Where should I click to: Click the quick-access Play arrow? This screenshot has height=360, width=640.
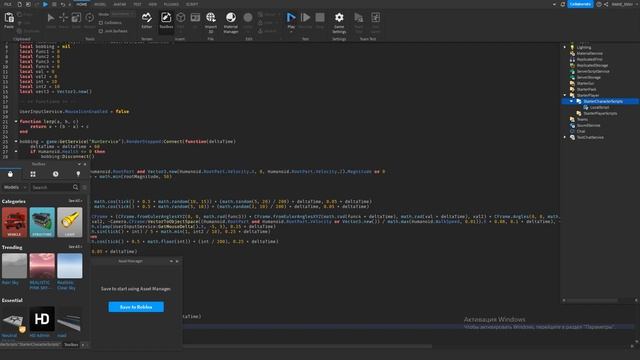point(45,4)
